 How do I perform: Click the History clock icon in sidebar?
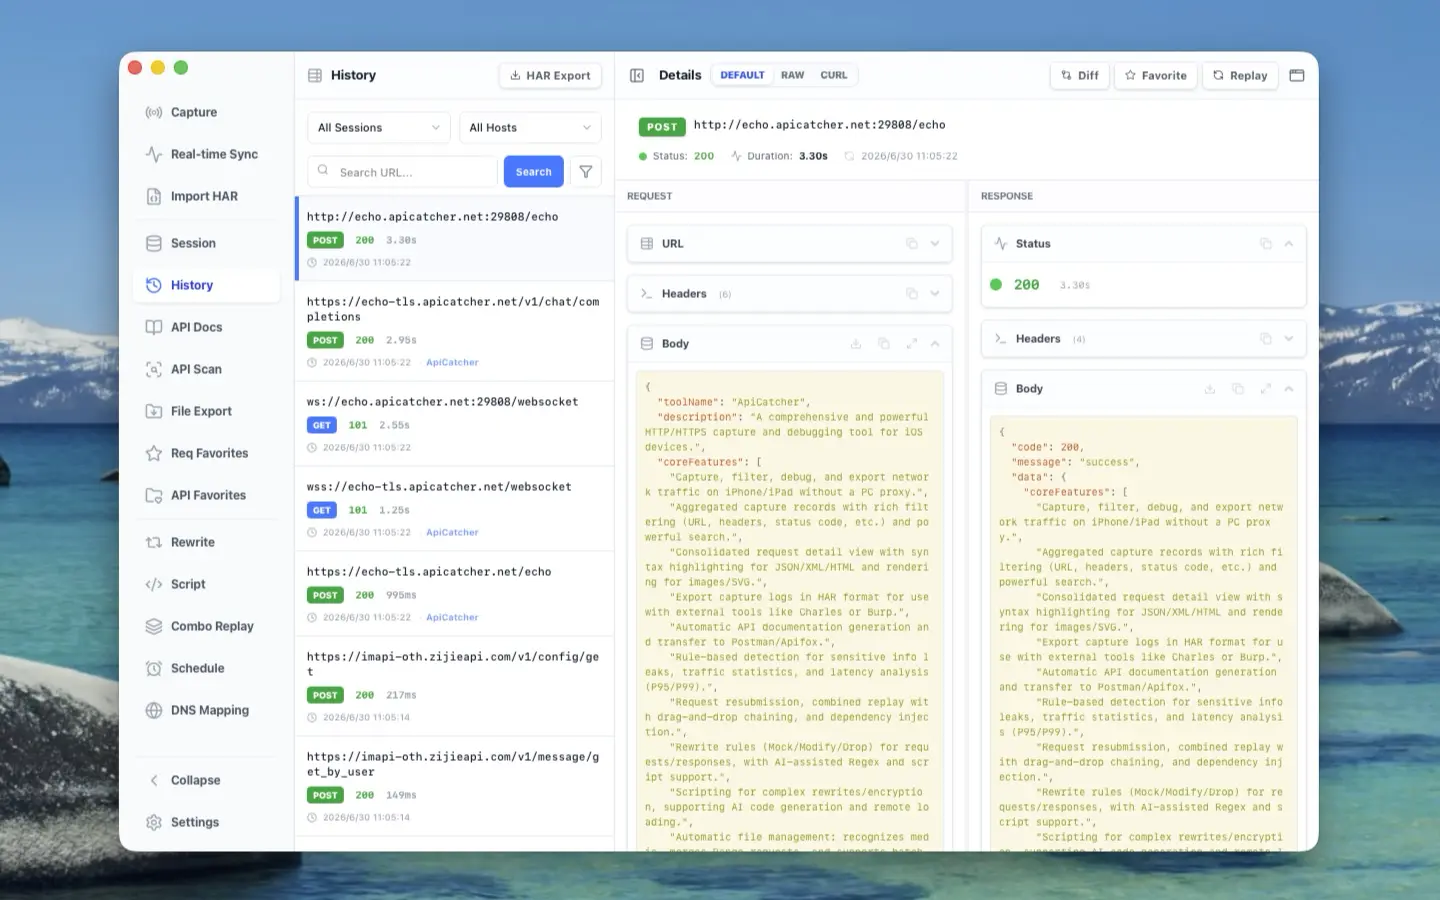coord(154,285)
